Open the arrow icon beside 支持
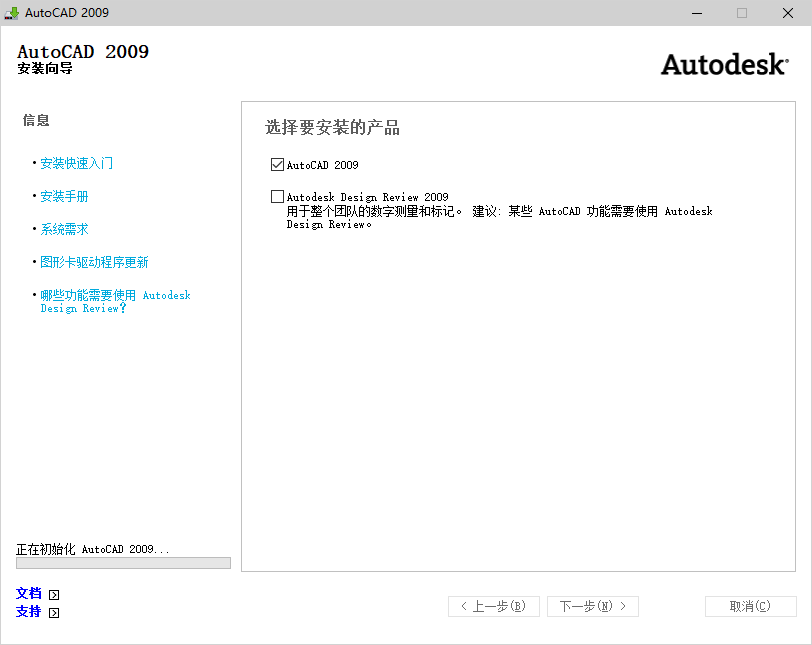Image resolution: width=812 pixels, height=645 pixels. click(x=54, y=613)
